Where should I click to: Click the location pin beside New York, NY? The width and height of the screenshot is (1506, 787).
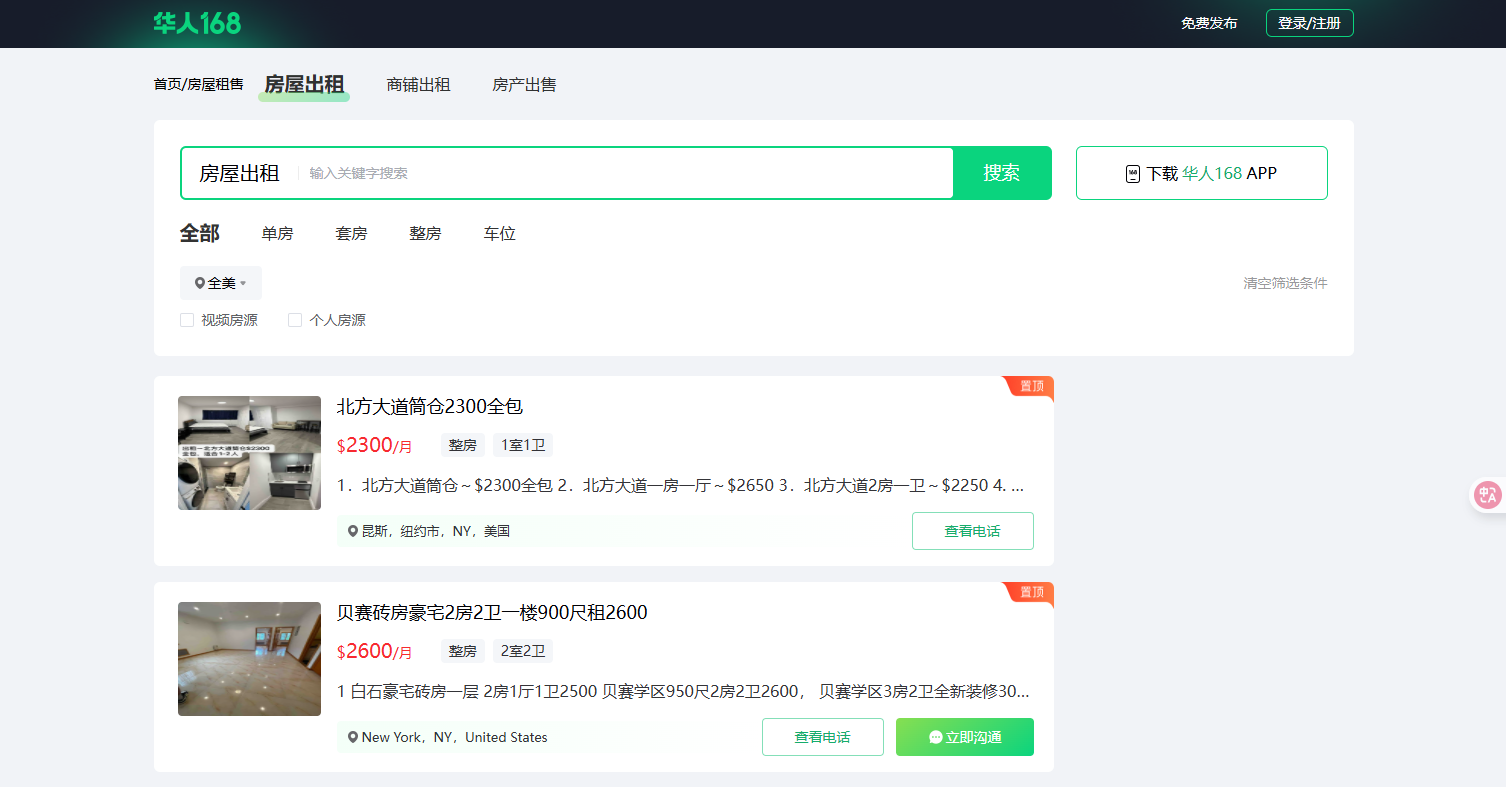click(353, 738)
